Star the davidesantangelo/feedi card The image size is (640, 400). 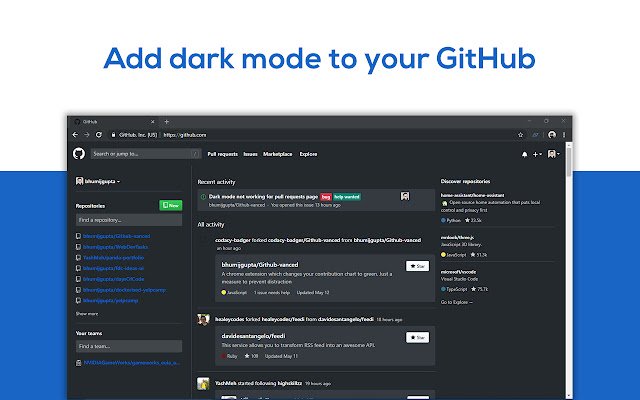[x=417, y=338]
